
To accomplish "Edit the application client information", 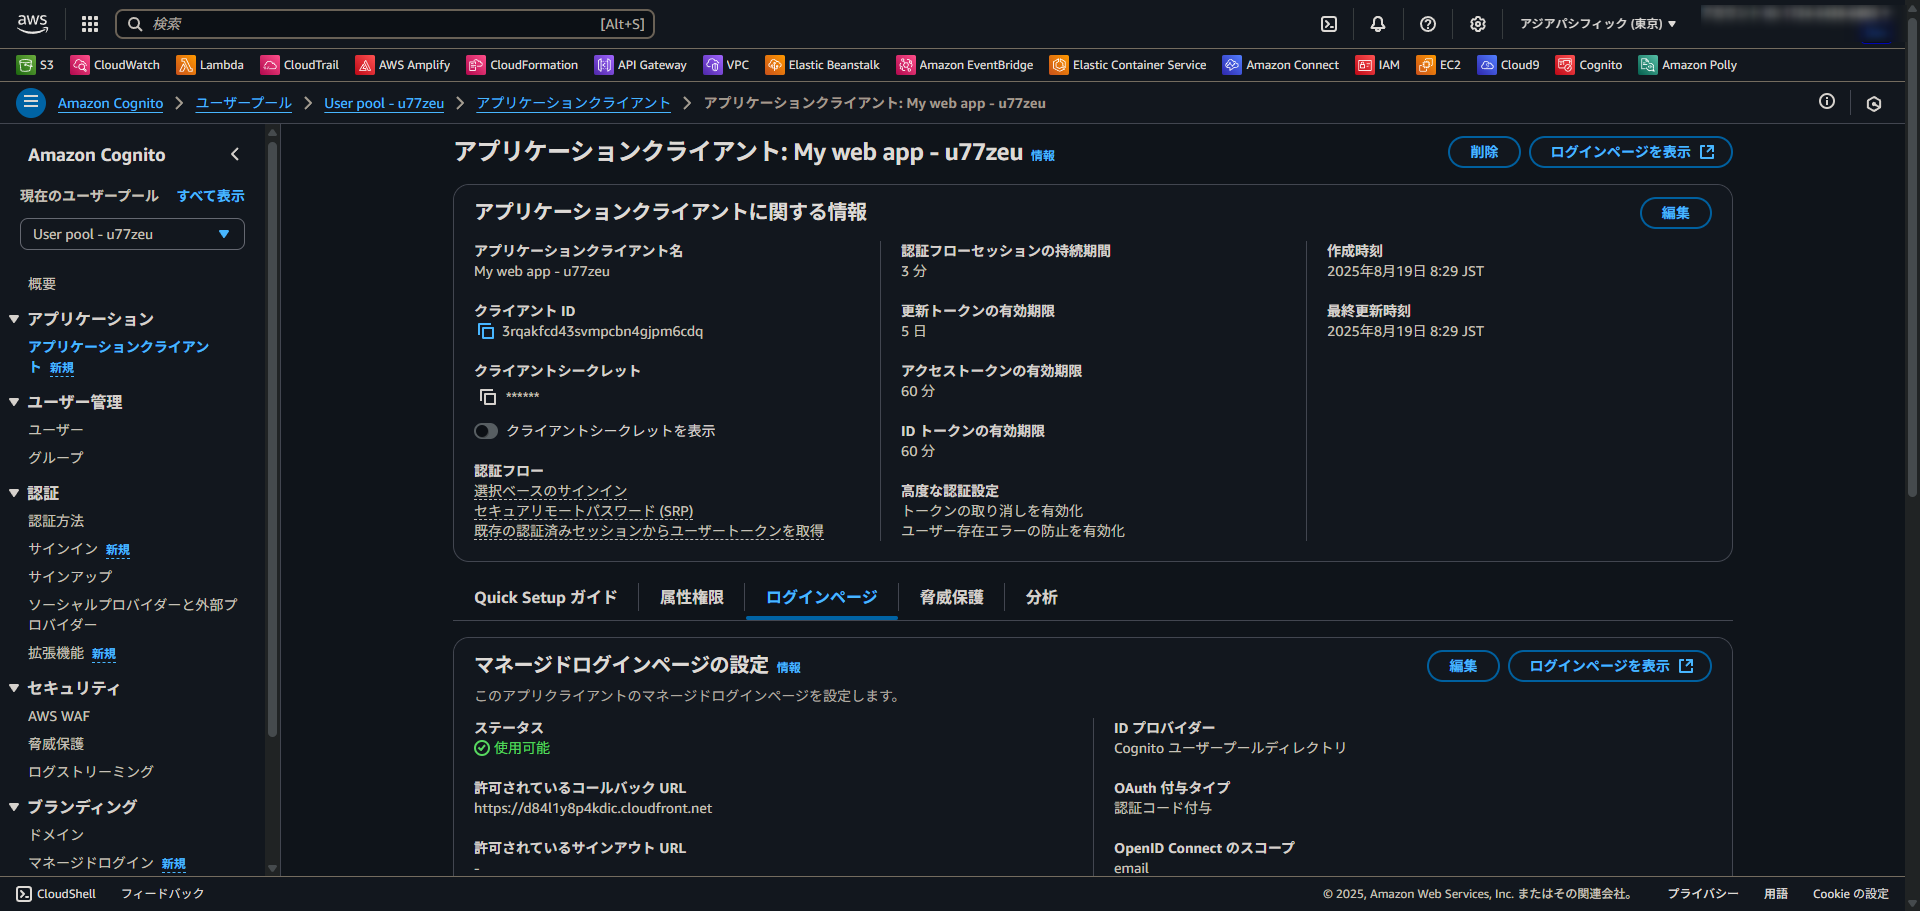I will coord(1675,213).
